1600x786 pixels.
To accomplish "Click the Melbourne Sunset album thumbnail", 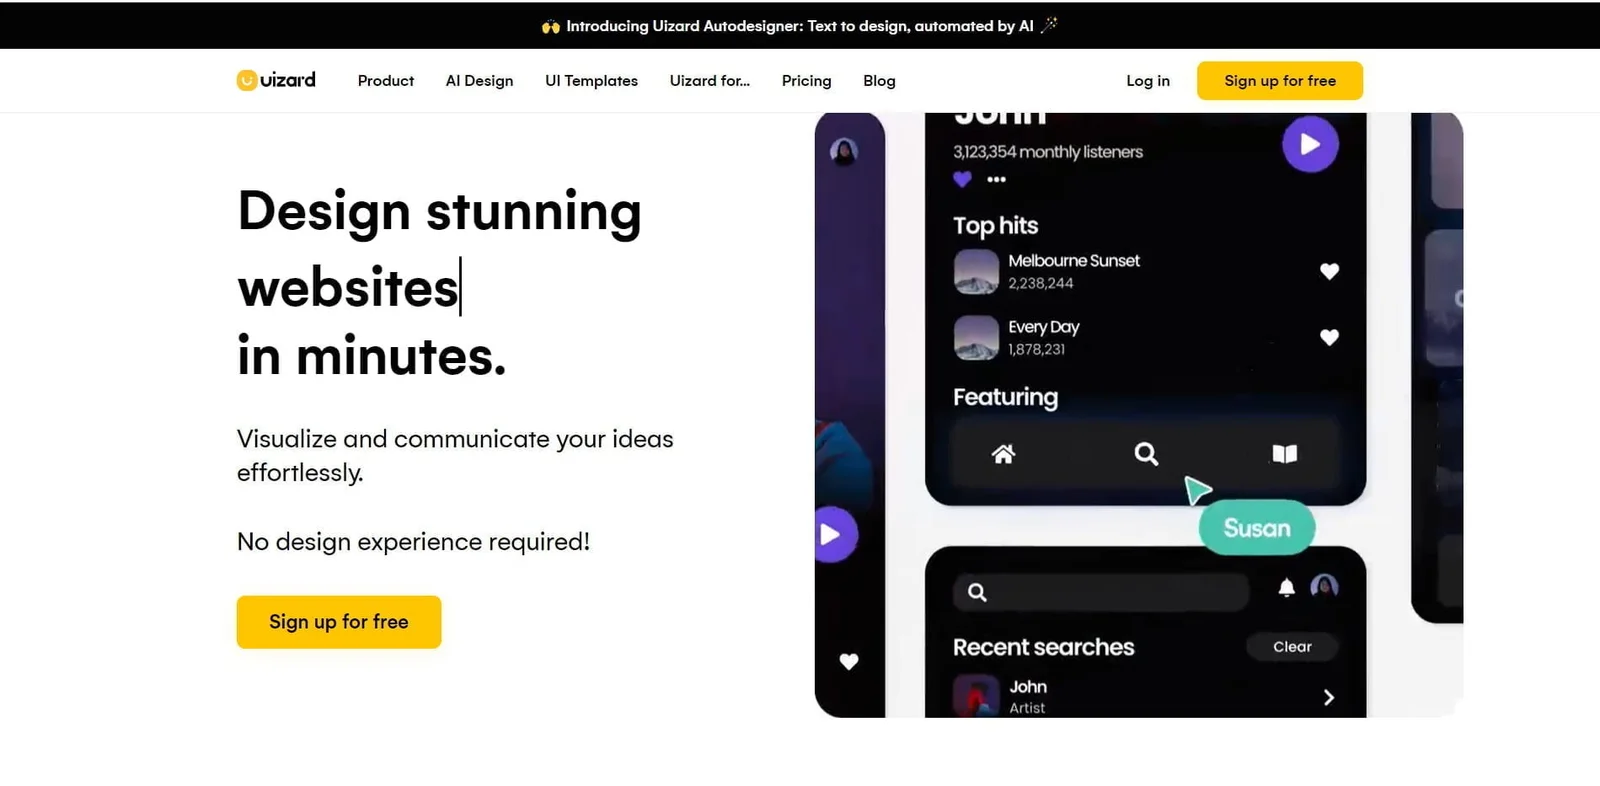I will [976, 271].
